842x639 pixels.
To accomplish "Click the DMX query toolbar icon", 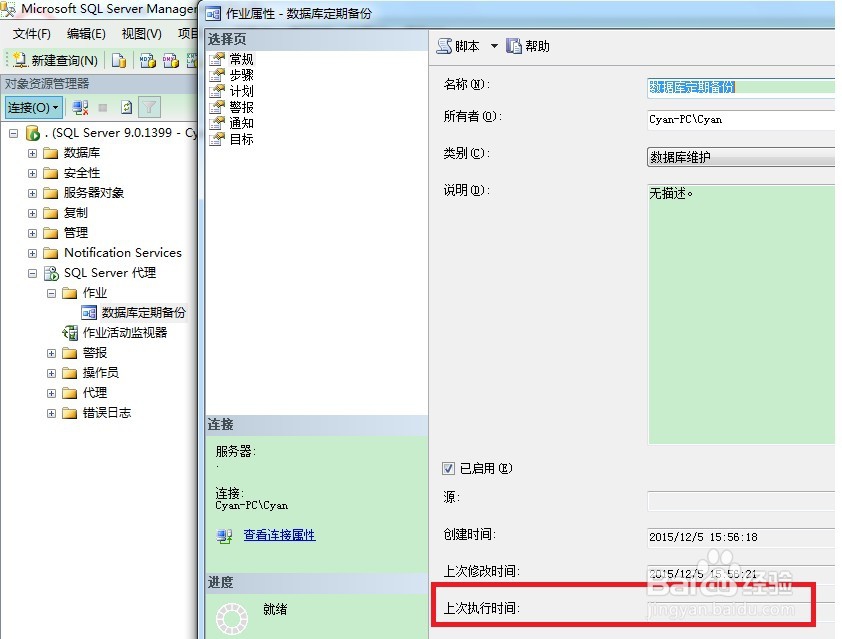I will tap(168, 60).
